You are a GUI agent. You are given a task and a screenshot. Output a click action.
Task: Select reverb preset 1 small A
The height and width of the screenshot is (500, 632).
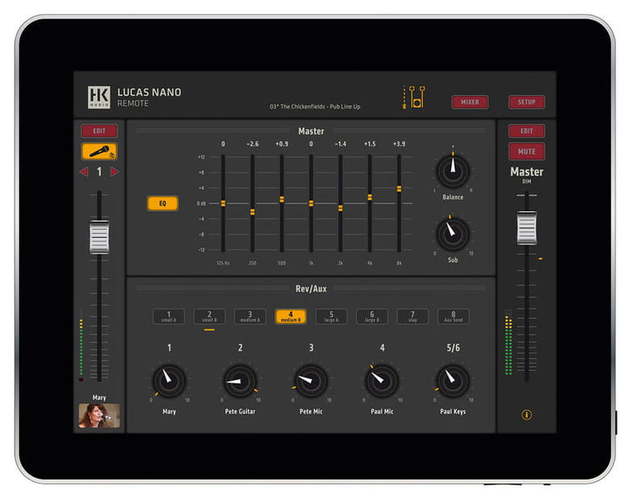[168, 316]
